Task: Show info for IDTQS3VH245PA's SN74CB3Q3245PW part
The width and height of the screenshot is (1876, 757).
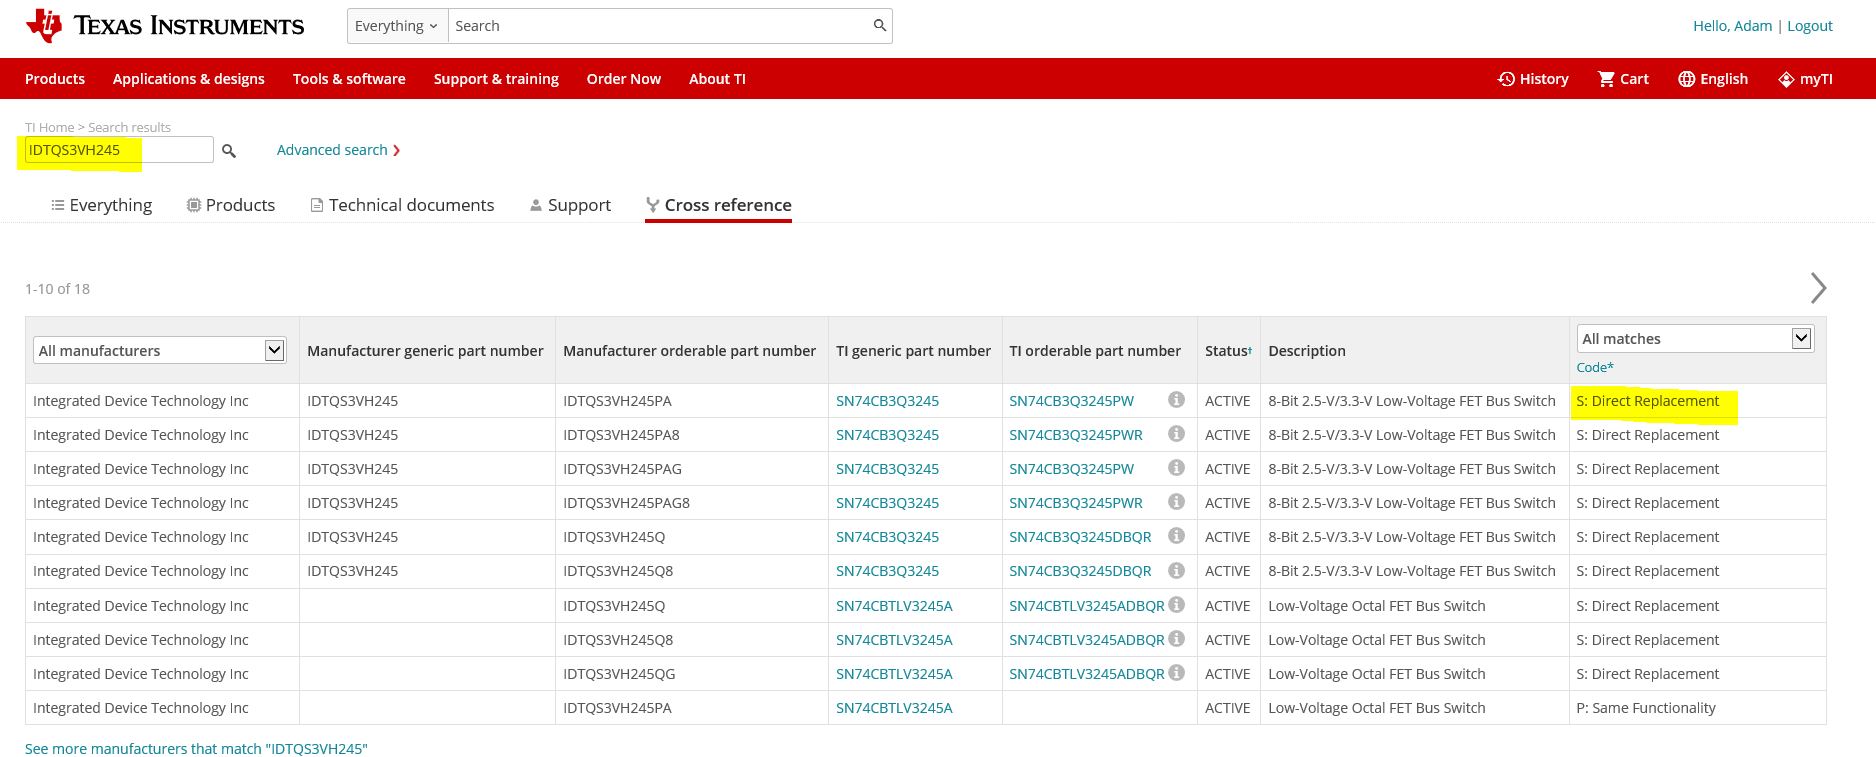Action: (1176, 400)
